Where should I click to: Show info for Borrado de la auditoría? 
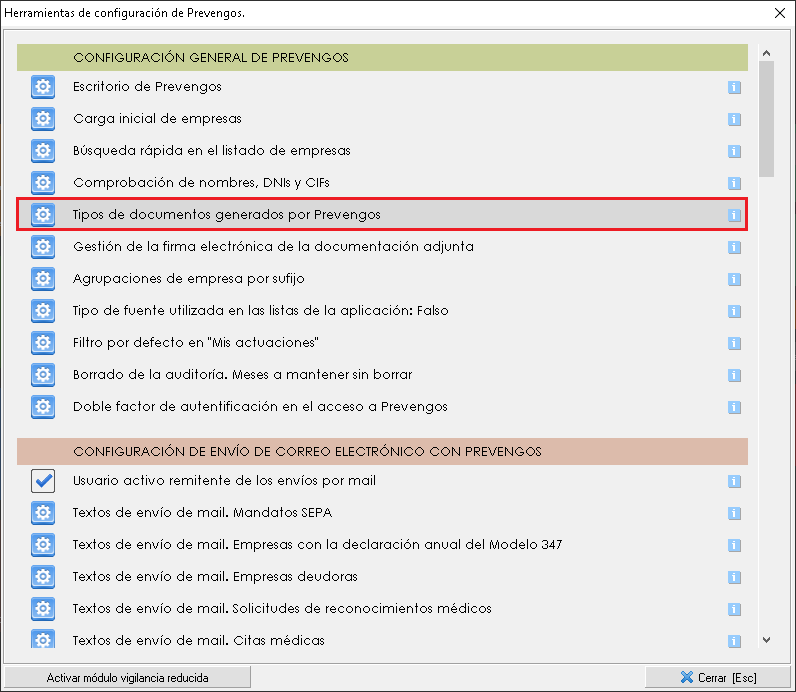pos(734,375)
